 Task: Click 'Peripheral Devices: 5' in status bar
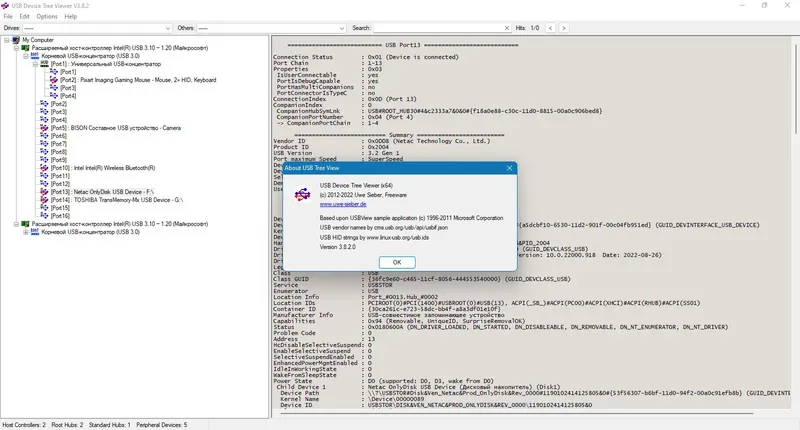(x=161, y=425)
